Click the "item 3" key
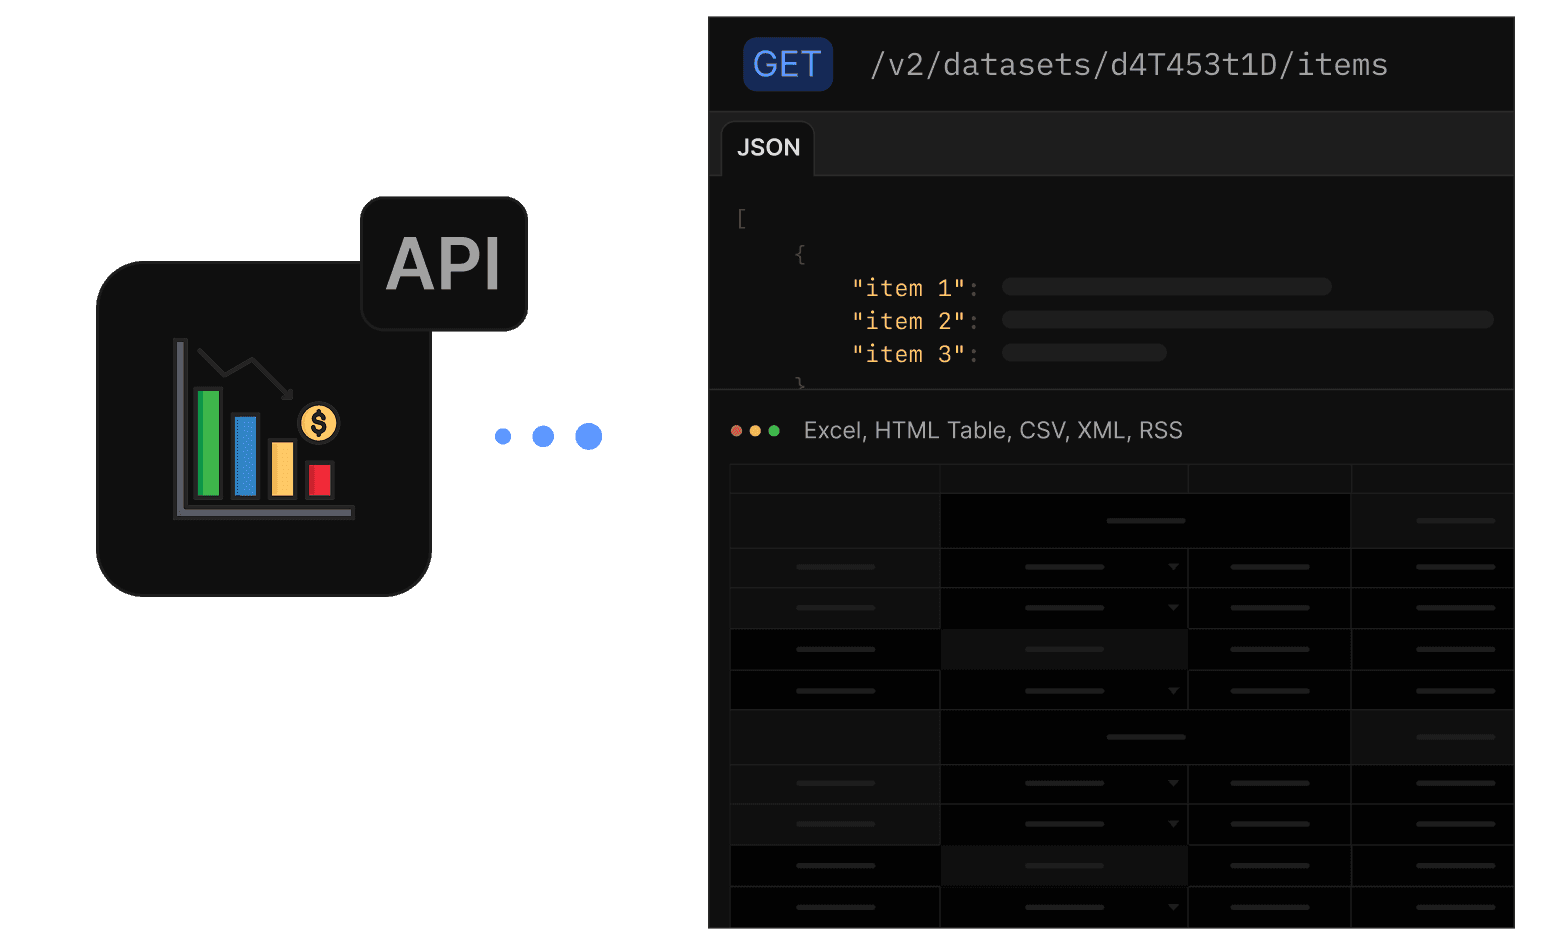 pos(908,354)
